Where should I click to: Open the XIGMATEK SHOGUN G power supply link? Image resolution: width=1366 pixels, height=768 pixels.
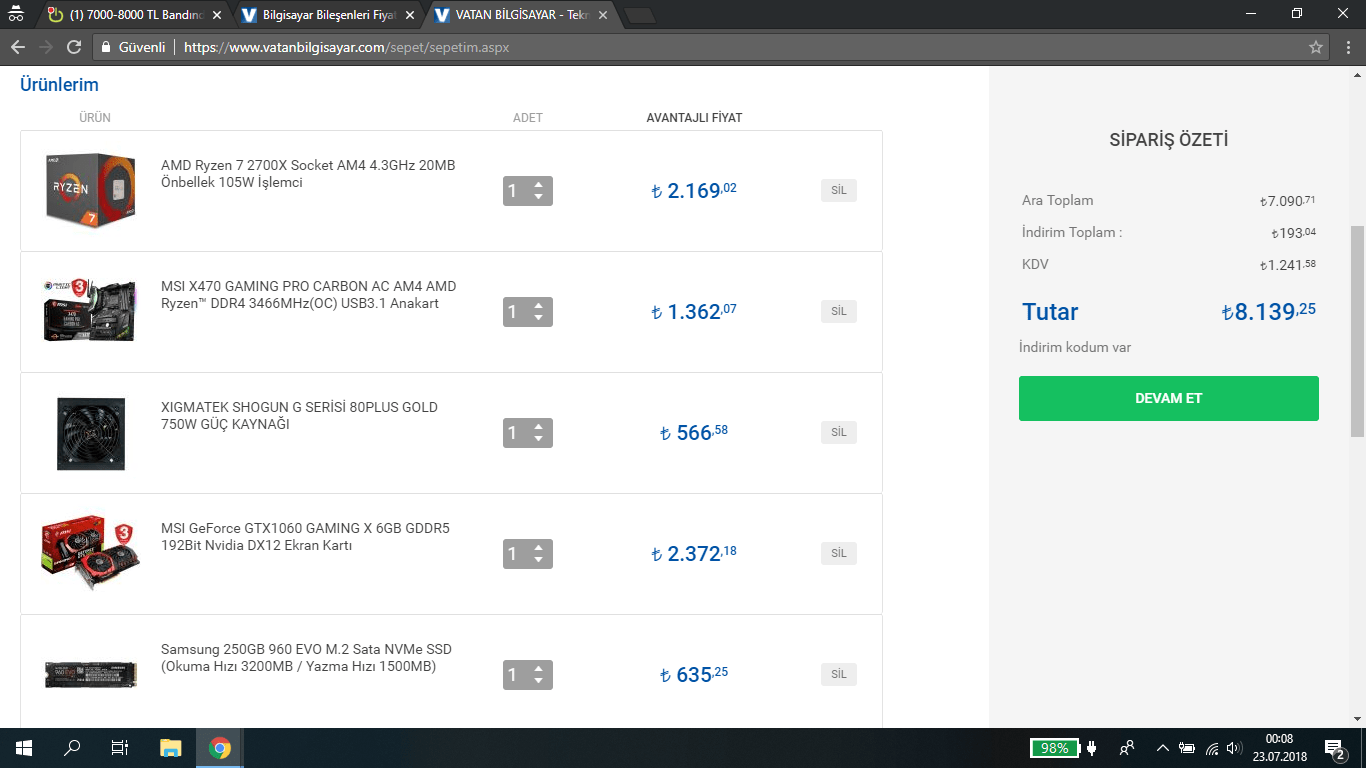(299, 416)
